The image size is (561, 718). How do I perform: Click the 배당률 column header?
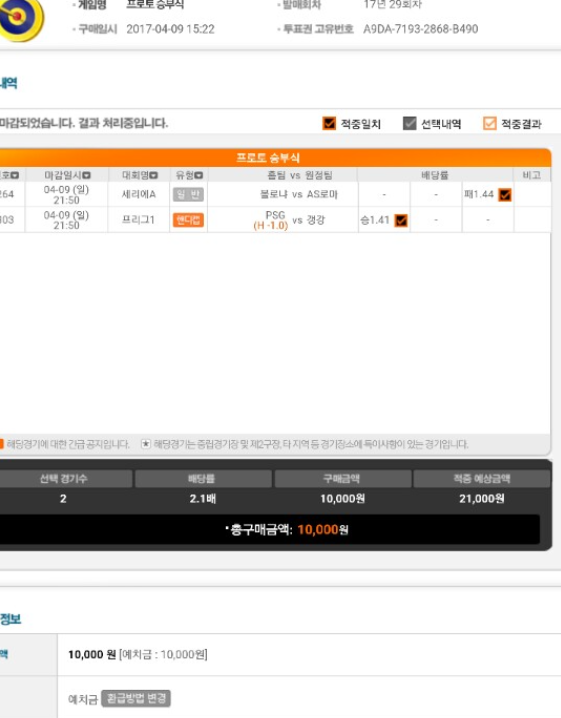coord(435,175)
